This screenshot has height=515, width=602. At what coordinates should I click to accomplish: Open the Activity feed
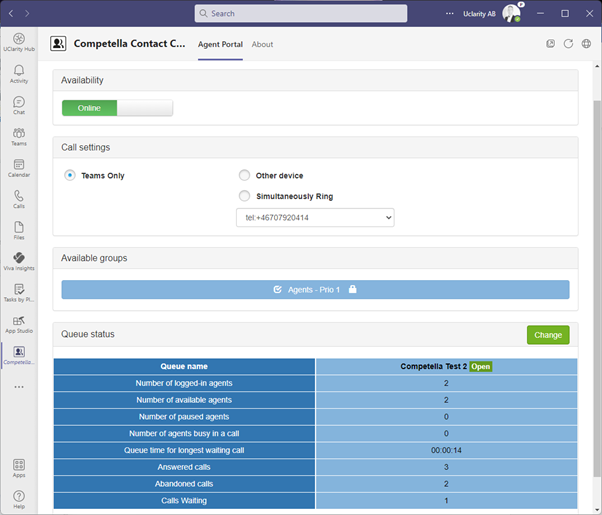tap(19, 74)
